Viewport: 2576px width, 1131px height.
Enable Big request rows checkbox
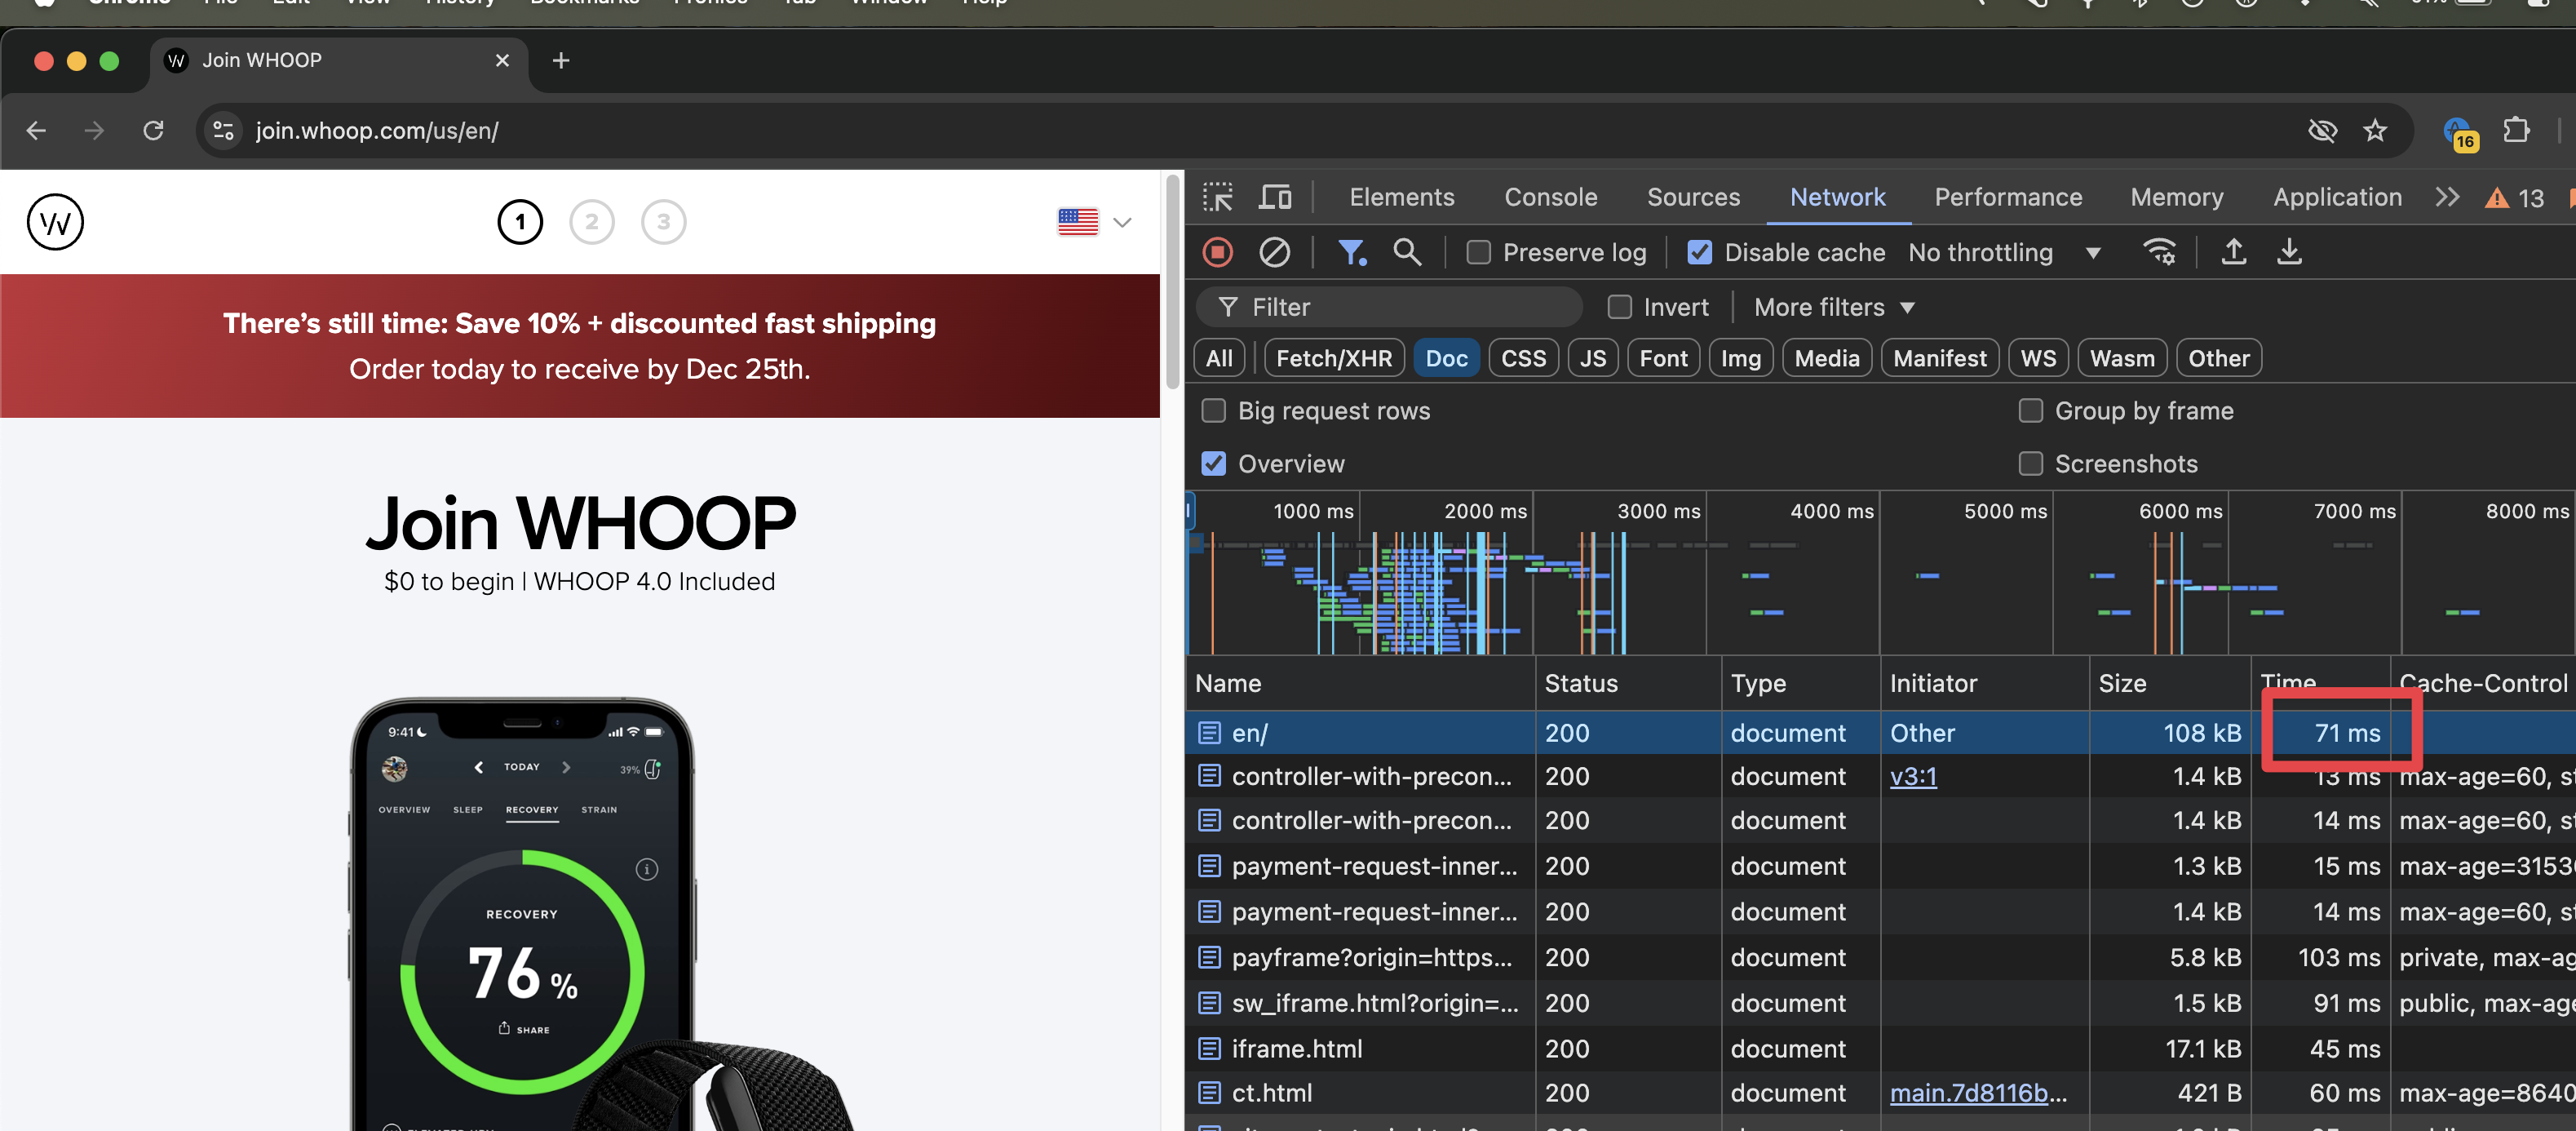(x=1213, y=411)
